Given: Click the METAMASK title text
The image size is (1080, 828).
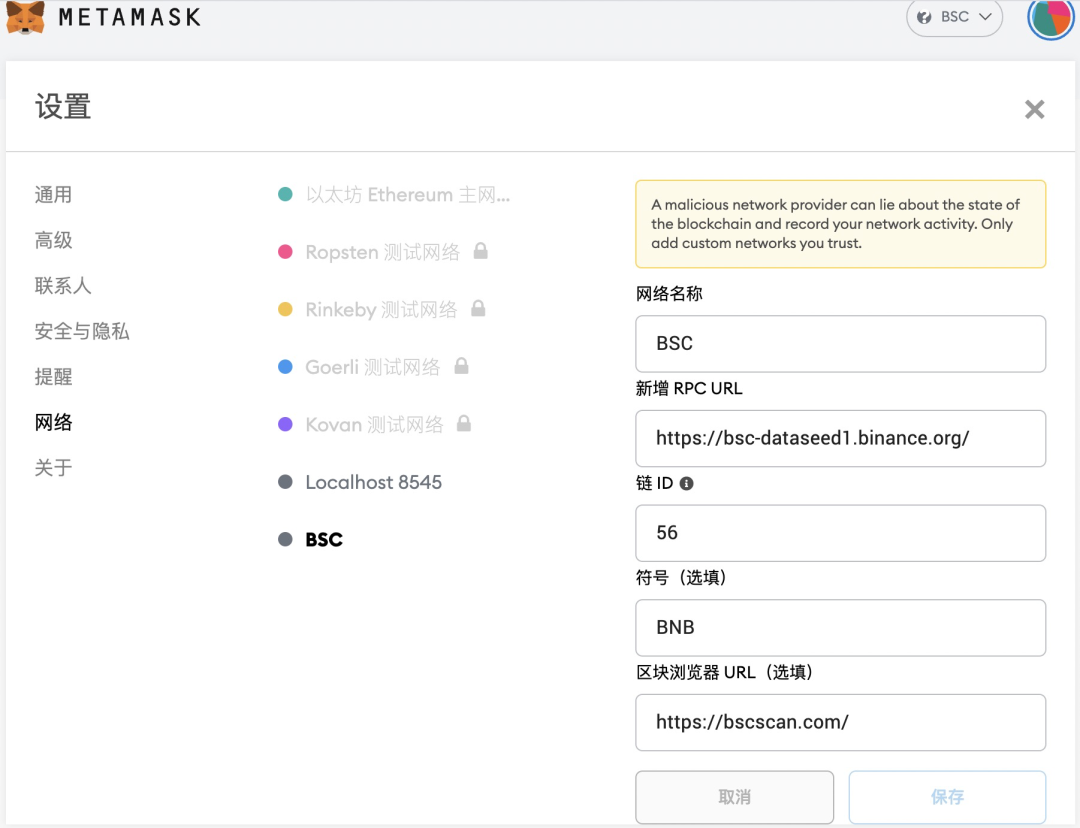Looking at the screenshot, I should tap(130, 17).
